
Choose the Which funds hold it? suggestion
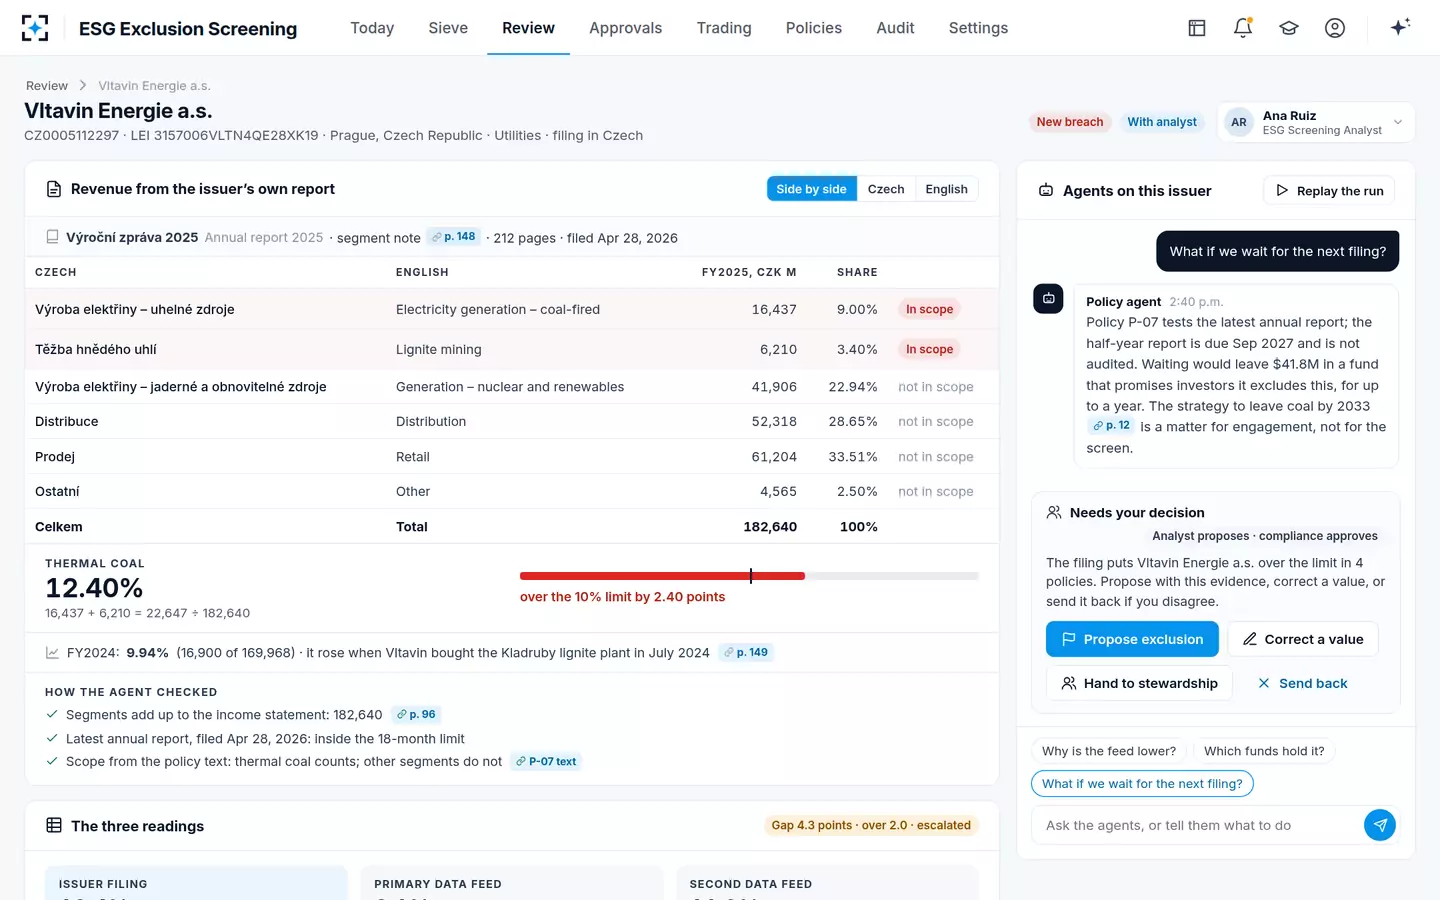click(1264, 751)
